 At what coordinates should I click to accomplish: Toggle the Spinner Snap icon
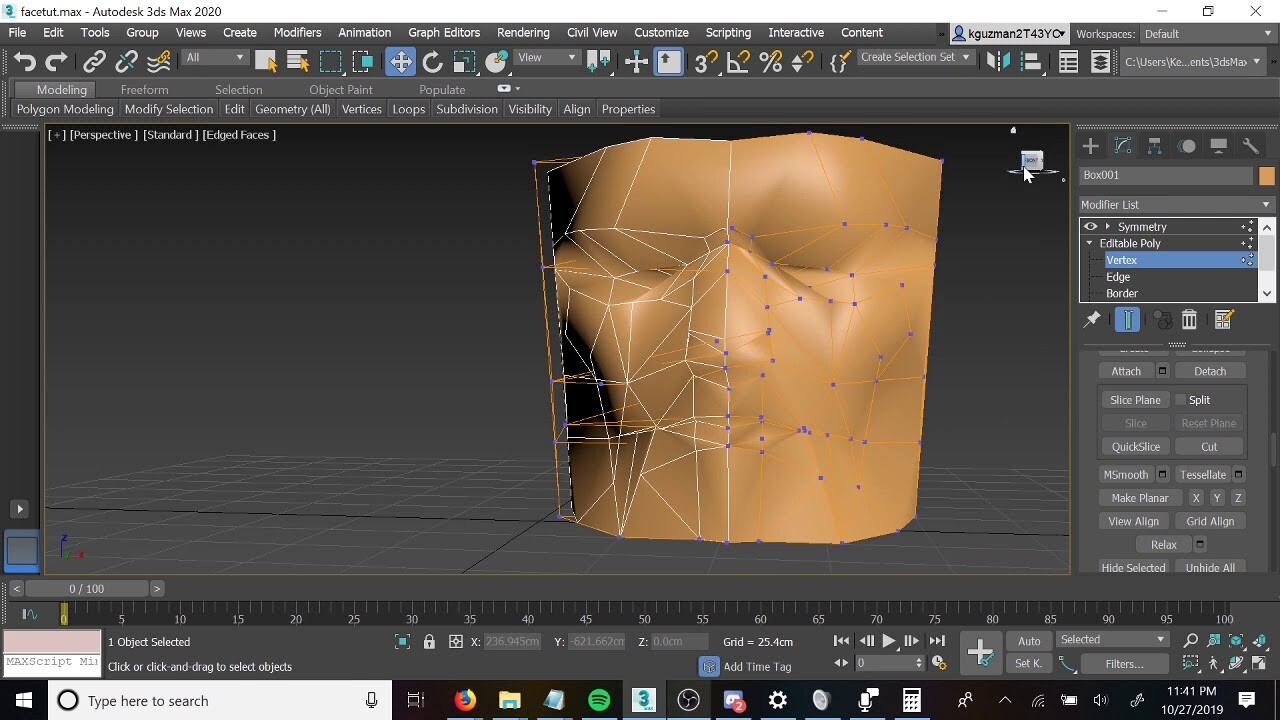pyautogui.click(x=802, y=62)
